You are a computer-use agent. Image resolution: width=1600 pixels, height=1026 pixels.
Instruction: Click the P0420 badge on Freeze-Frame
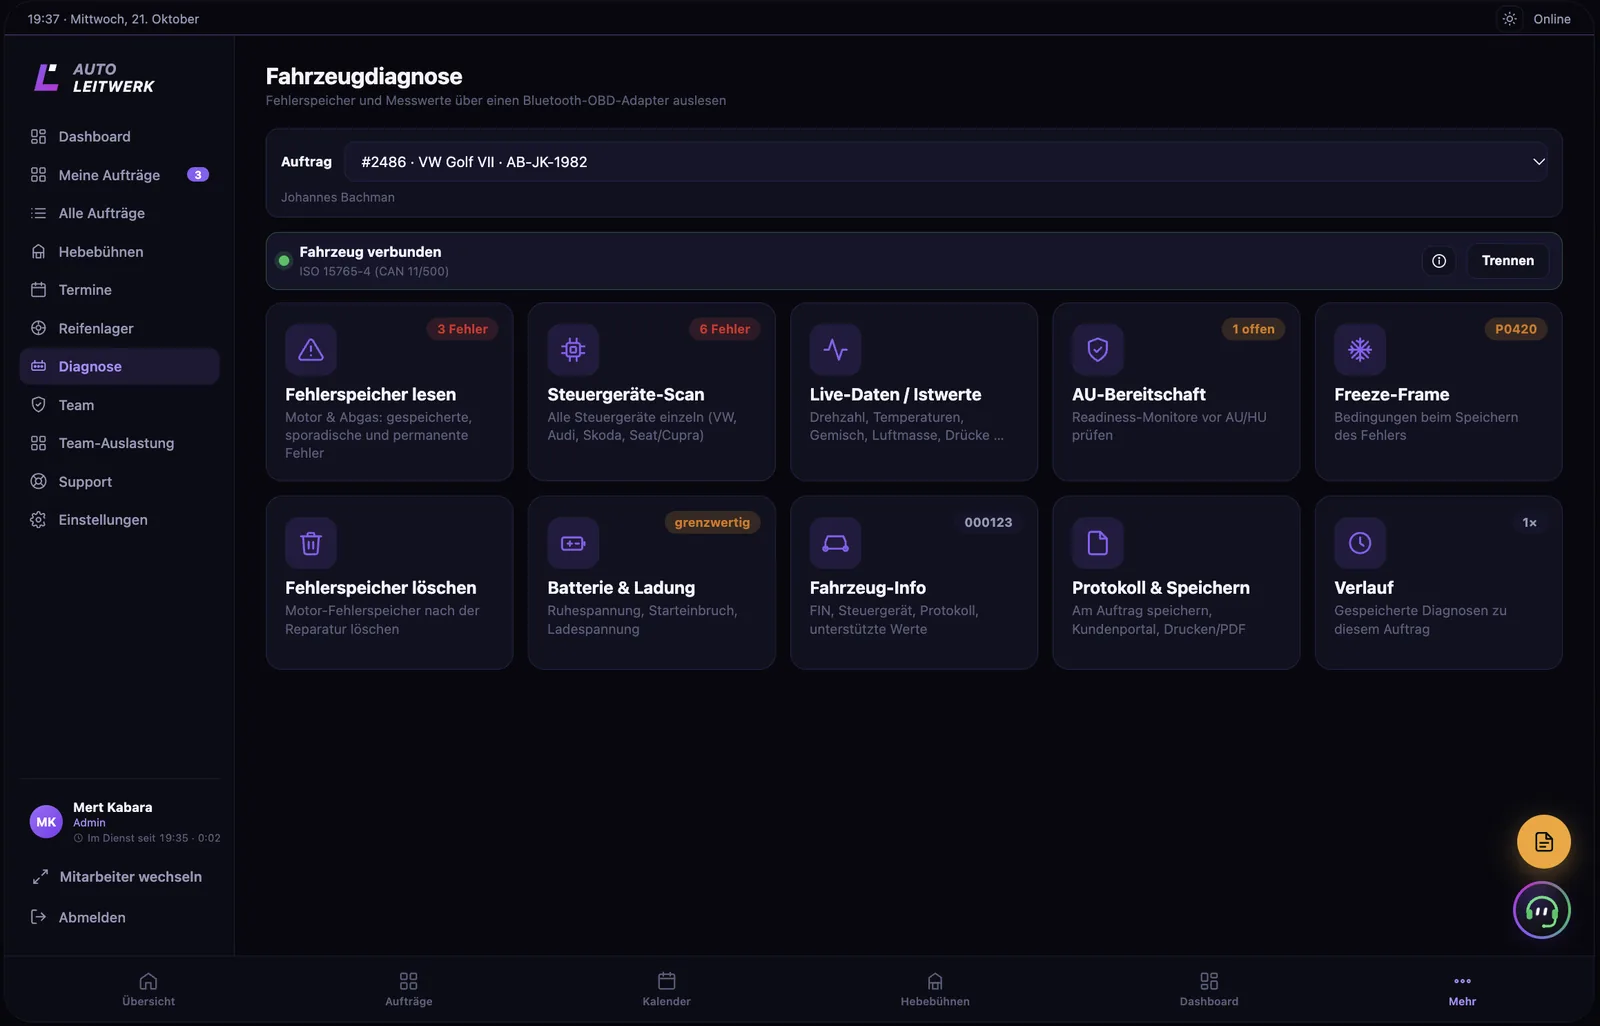1516,329
